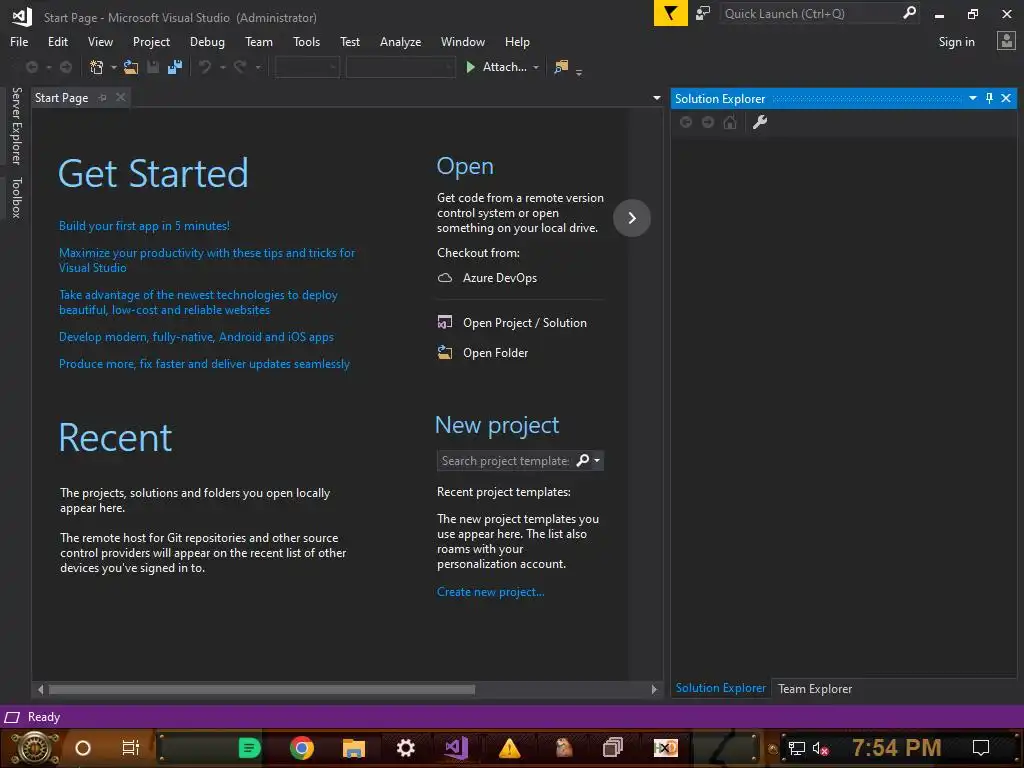Click the Solution Explorer Home icon
1024x768 pixels.
point(730,122)
